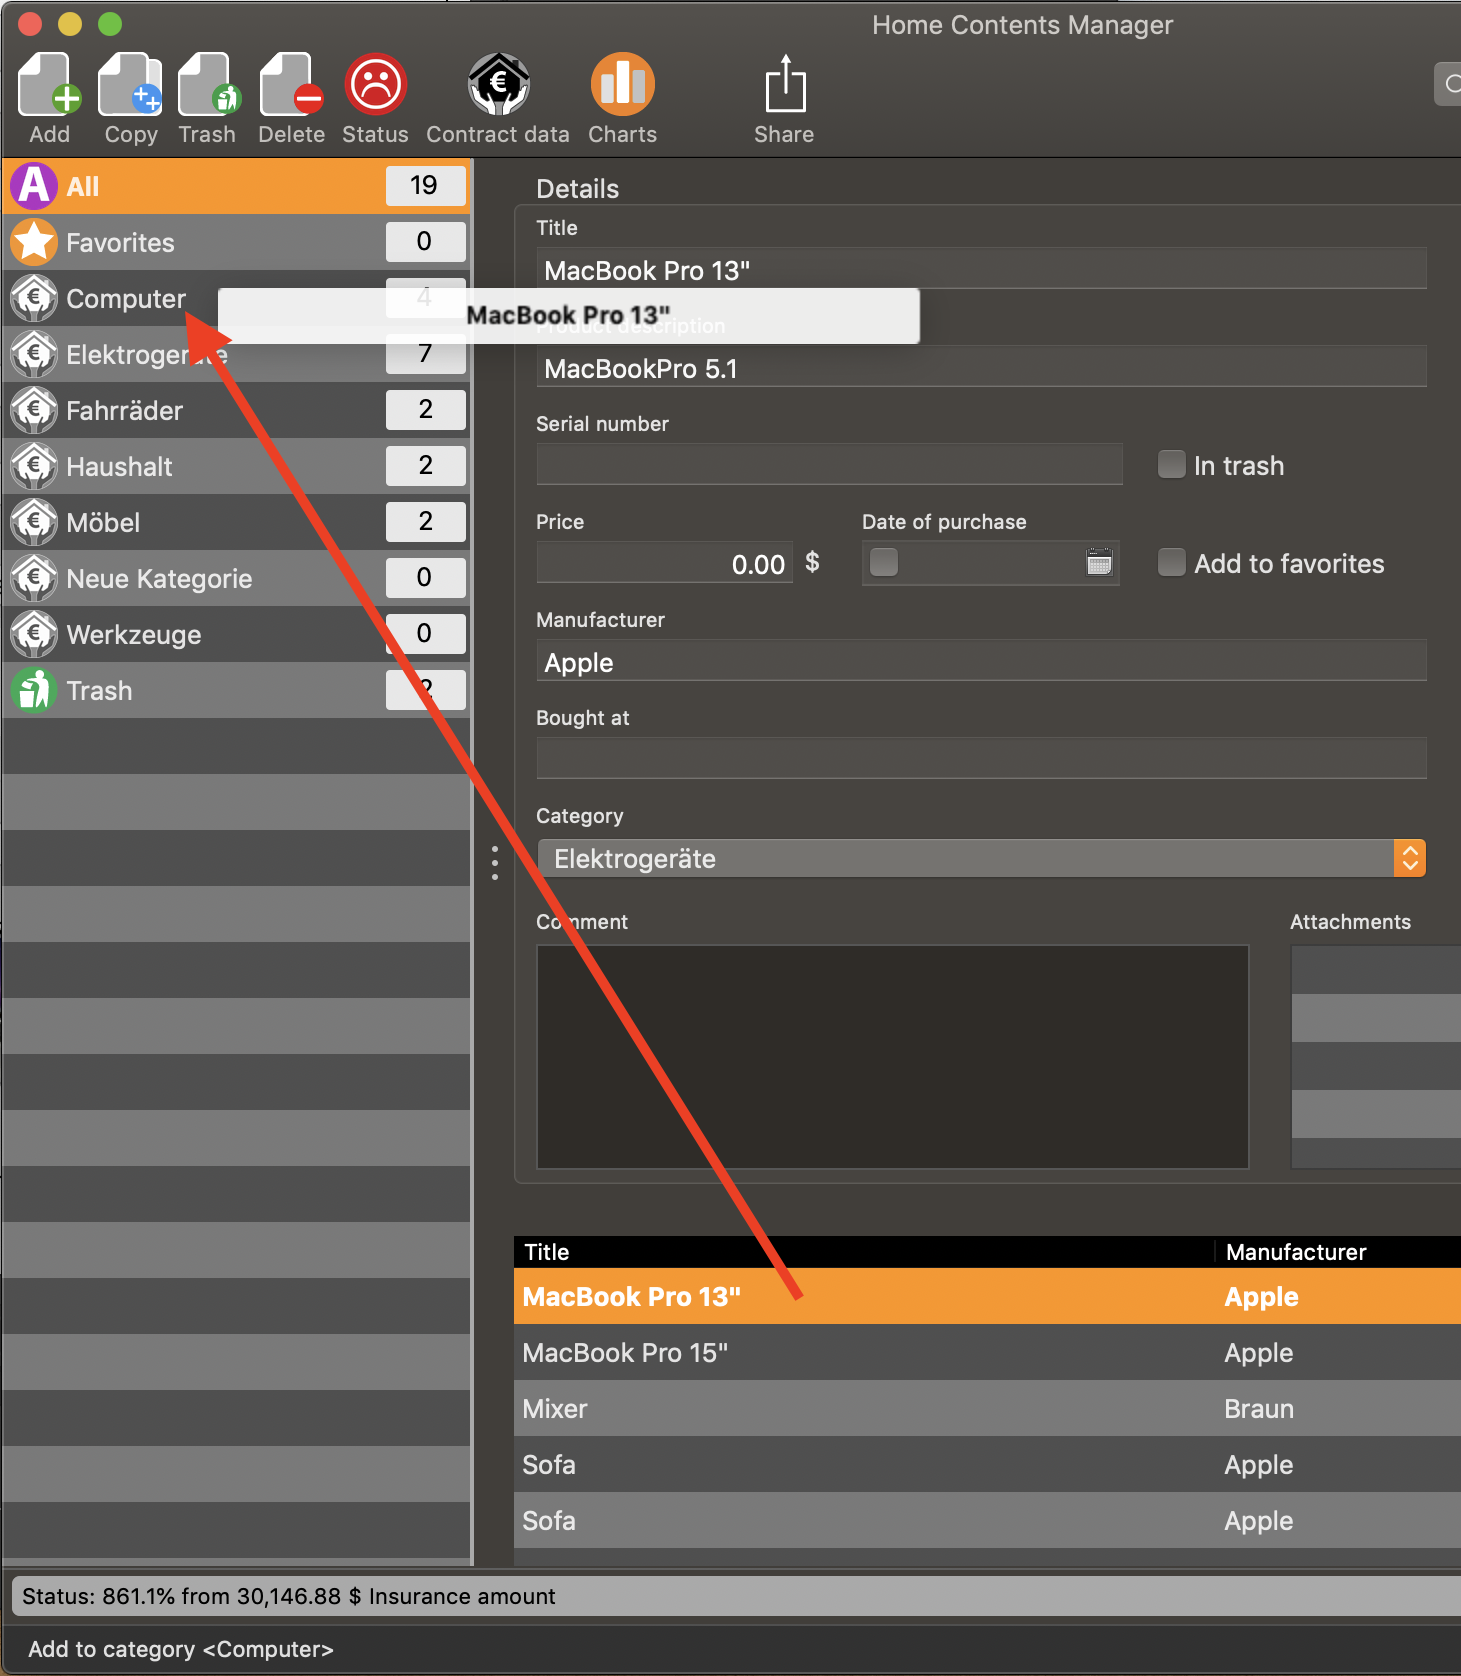The image size is (1461, 1676).
Task: Click the Copy item toolbar icon
Action: coord(130,85)
